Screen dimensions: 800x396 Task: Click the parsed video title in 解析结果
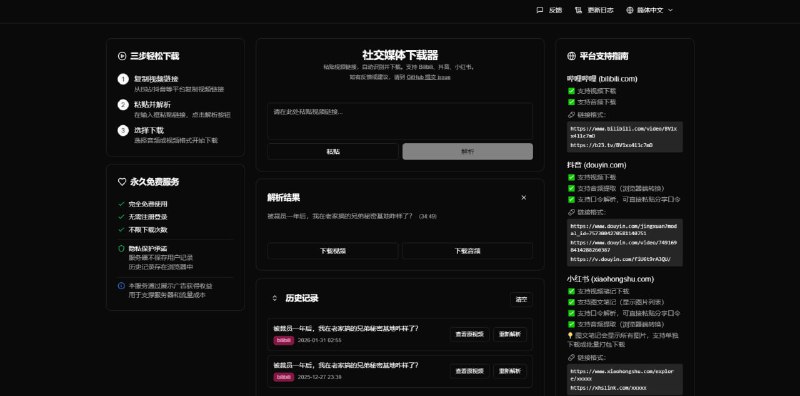click(x=340, y=216)
